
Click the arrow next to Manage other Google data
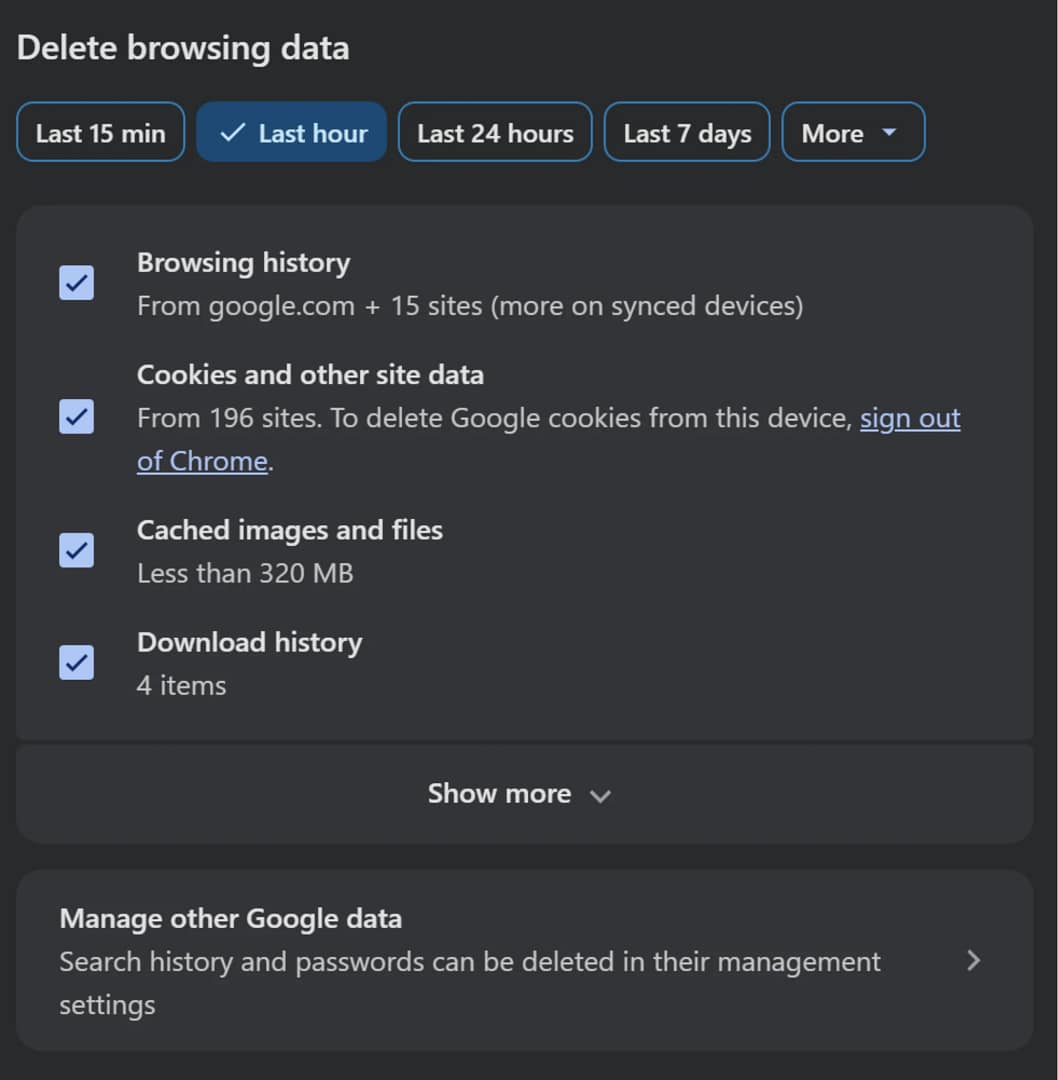[x=973, y=960]
